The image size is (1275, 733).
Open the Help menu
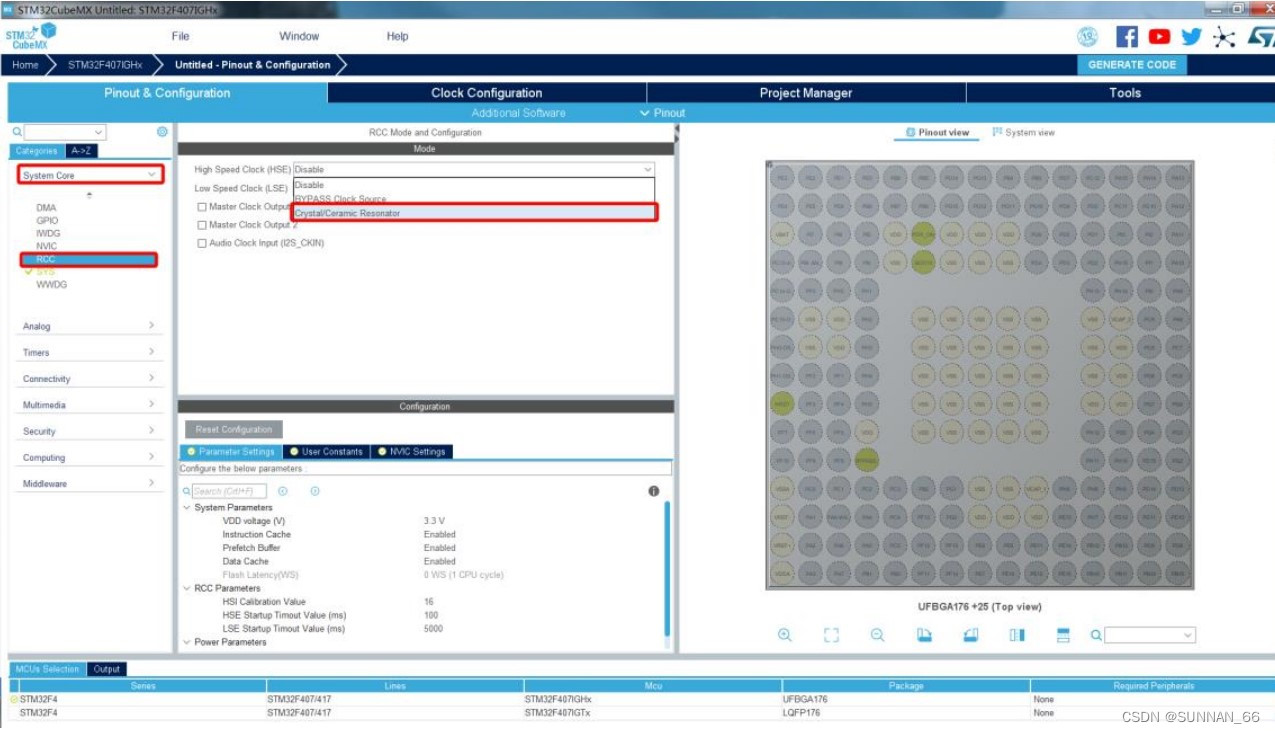coord(397,36)
